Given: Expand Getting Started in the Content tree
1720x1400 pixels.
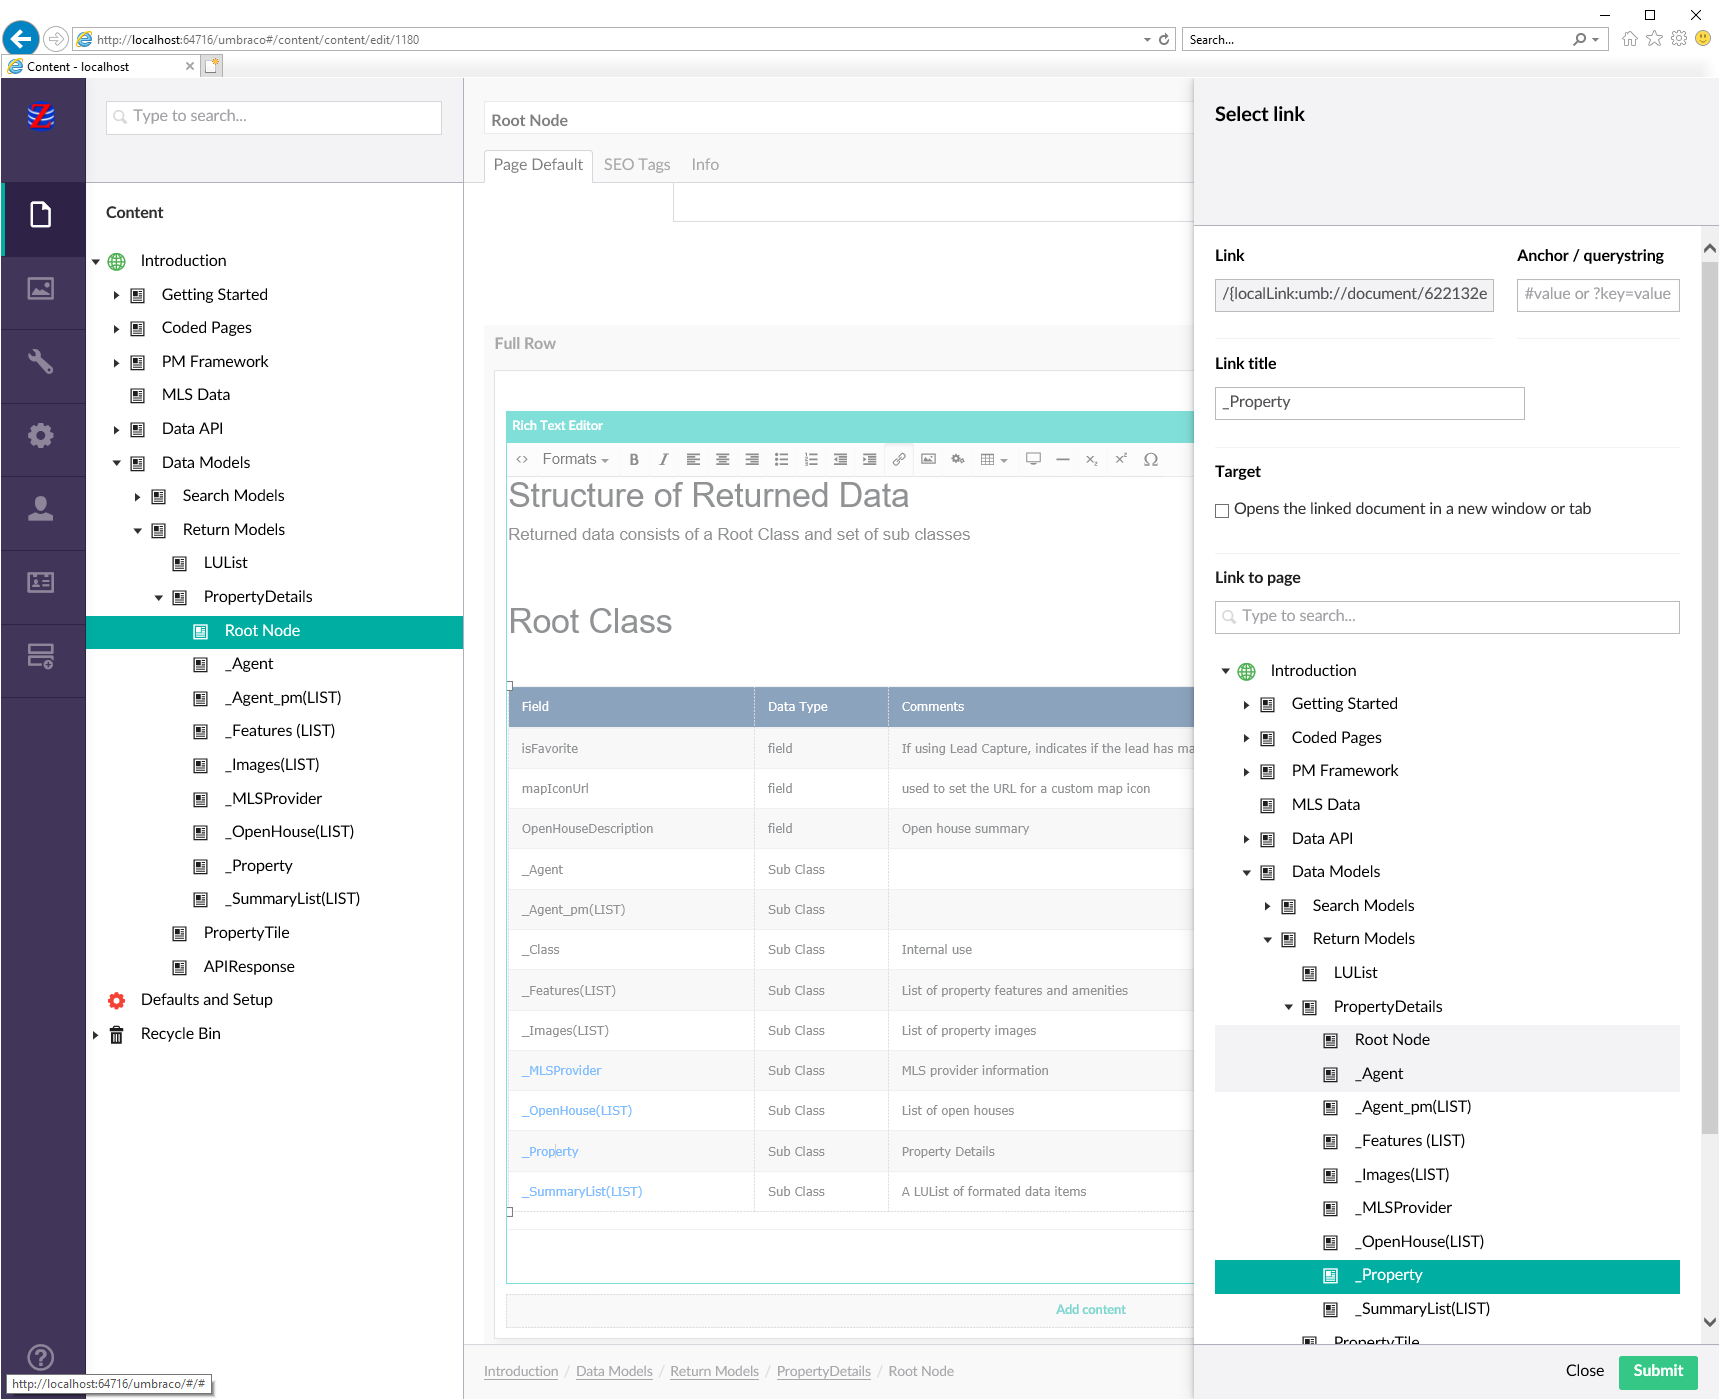Looking at the screenshot, I should click(x=116, y=296).
